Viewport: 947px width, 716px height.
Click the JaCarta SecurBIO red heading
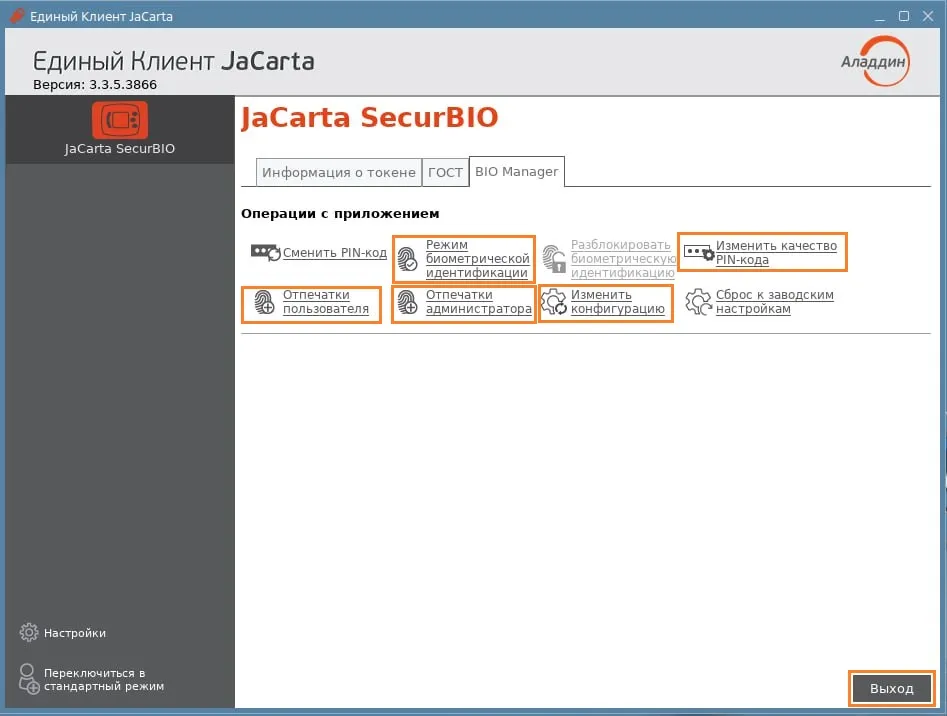tap(370, 117)
